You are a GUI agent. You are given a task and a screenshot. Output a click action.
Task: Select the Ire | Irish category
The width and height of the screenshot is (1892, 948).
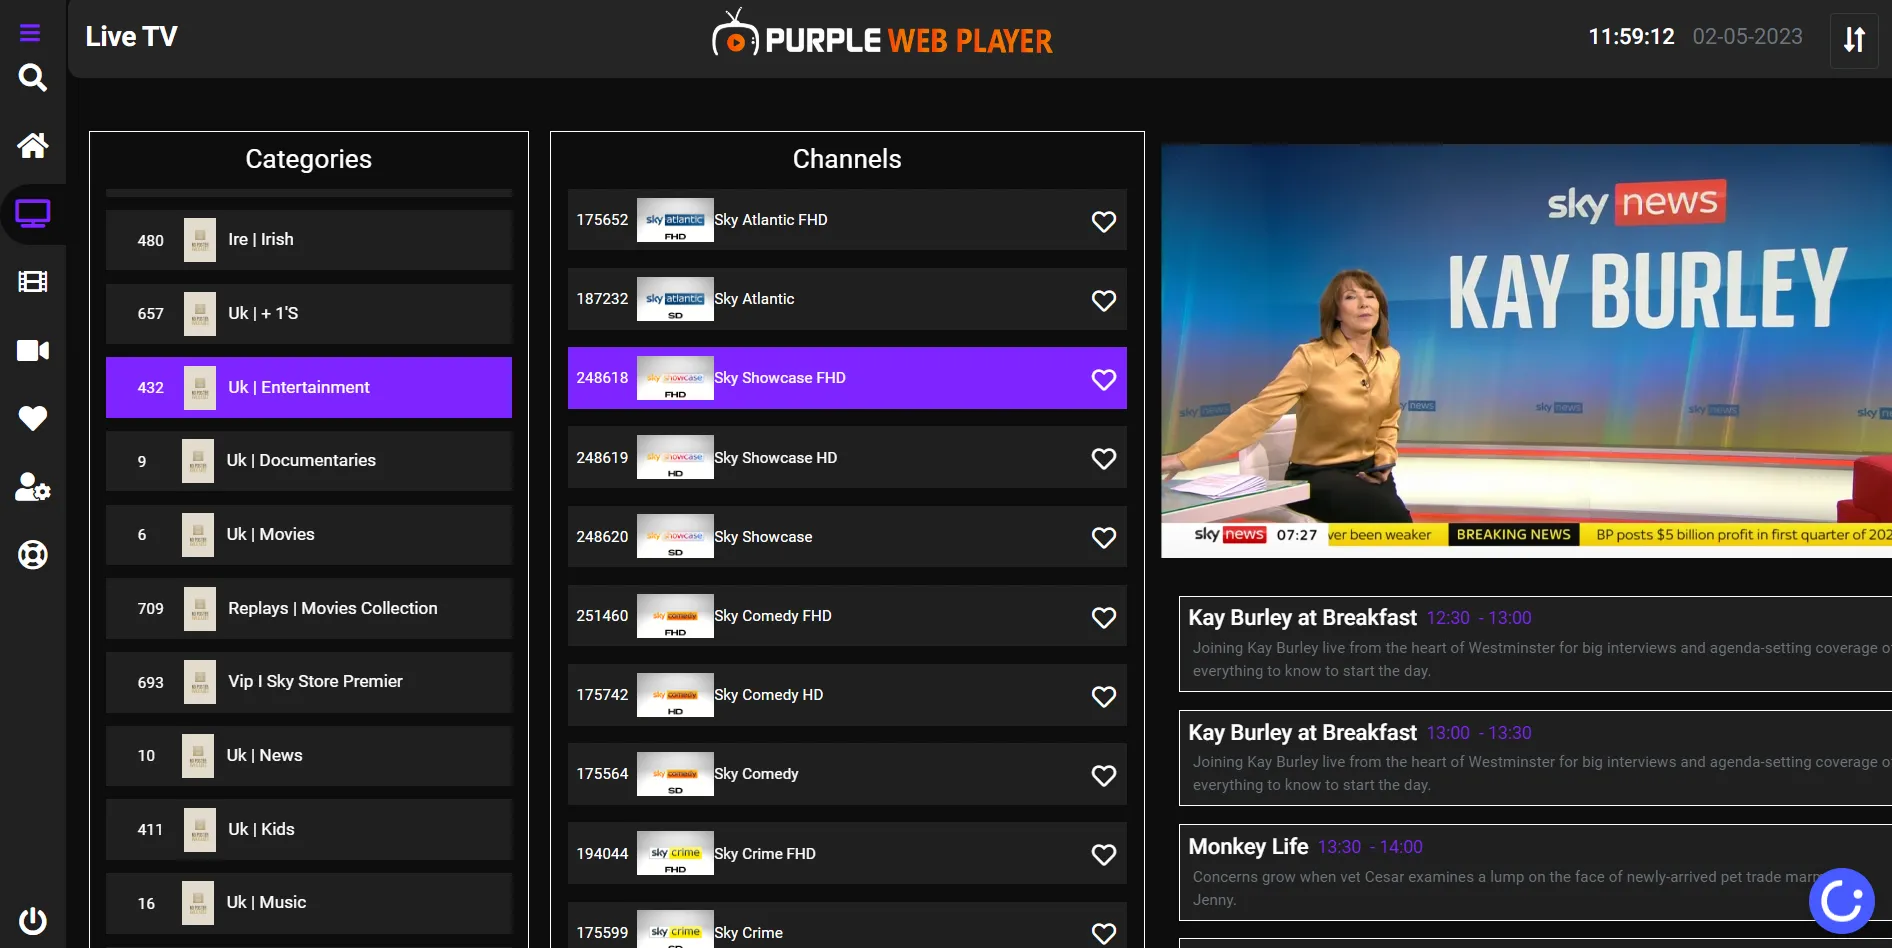[309, 240]
